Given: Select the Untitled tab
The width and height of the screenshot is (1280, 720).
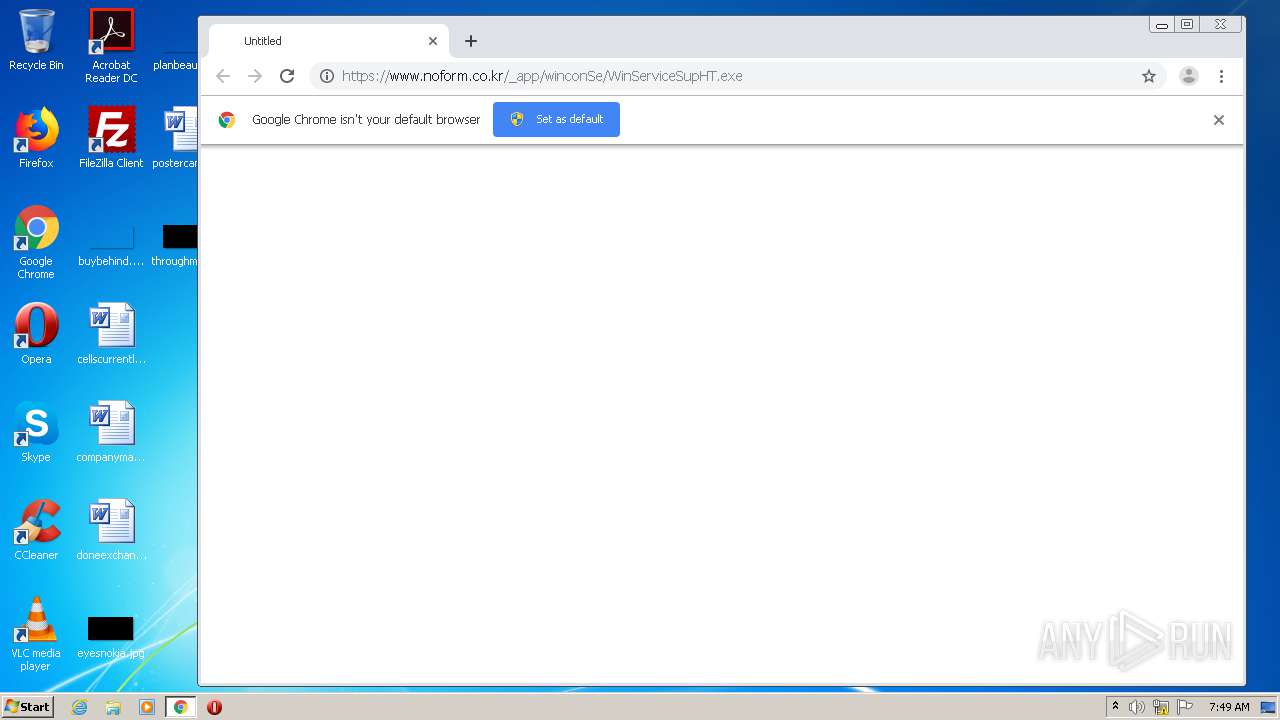Looking at the screenshot, I should pyautogui.click(x=328, y=41).
